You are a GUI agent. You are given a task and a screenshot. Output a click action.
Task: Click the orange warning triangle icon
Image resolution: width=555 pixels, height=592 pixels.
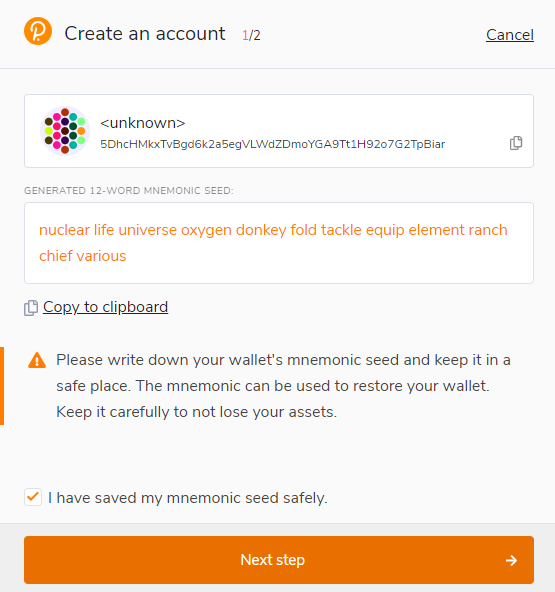37,360
